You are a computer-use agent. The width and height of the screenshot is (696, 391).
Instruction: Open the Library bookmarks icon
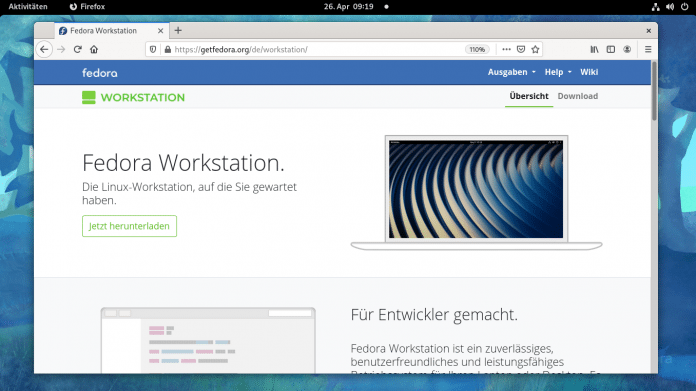(x=594, y=49)
